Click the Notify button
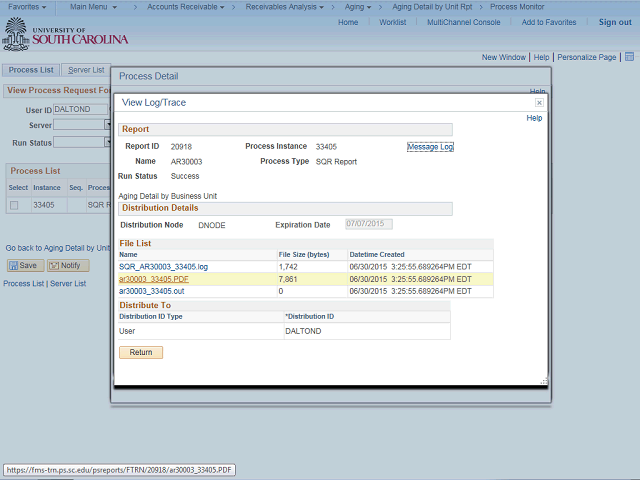Screen dimensions: 640x480 click(68, 265)
